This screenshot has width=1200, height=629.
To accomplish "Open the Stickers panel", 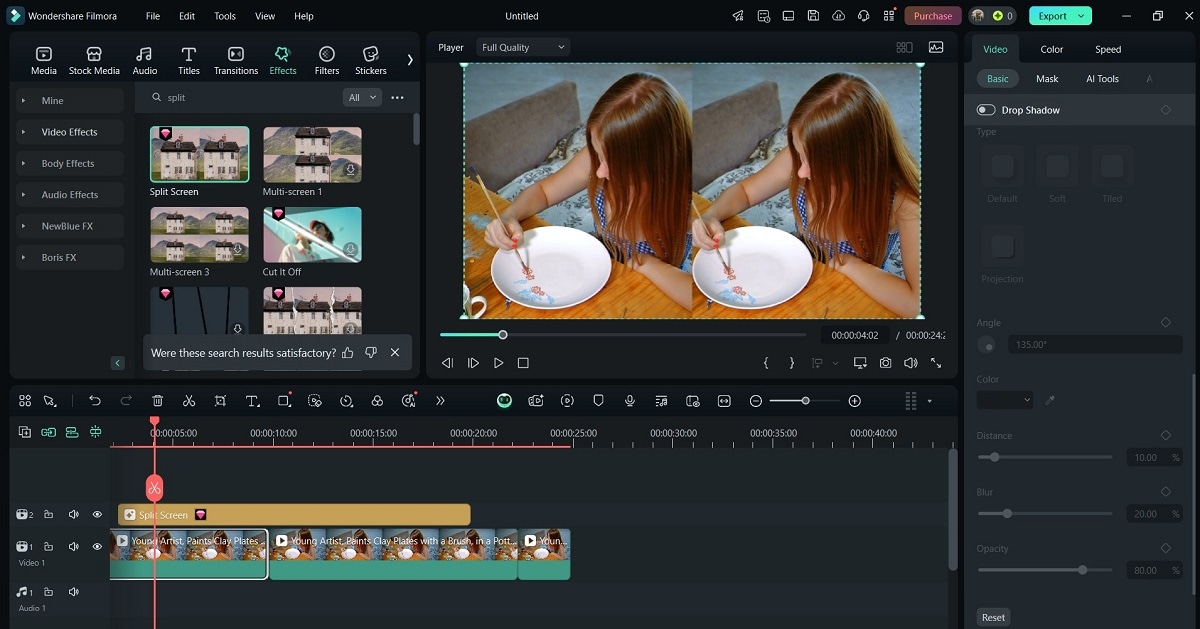I will coord(370,60).
